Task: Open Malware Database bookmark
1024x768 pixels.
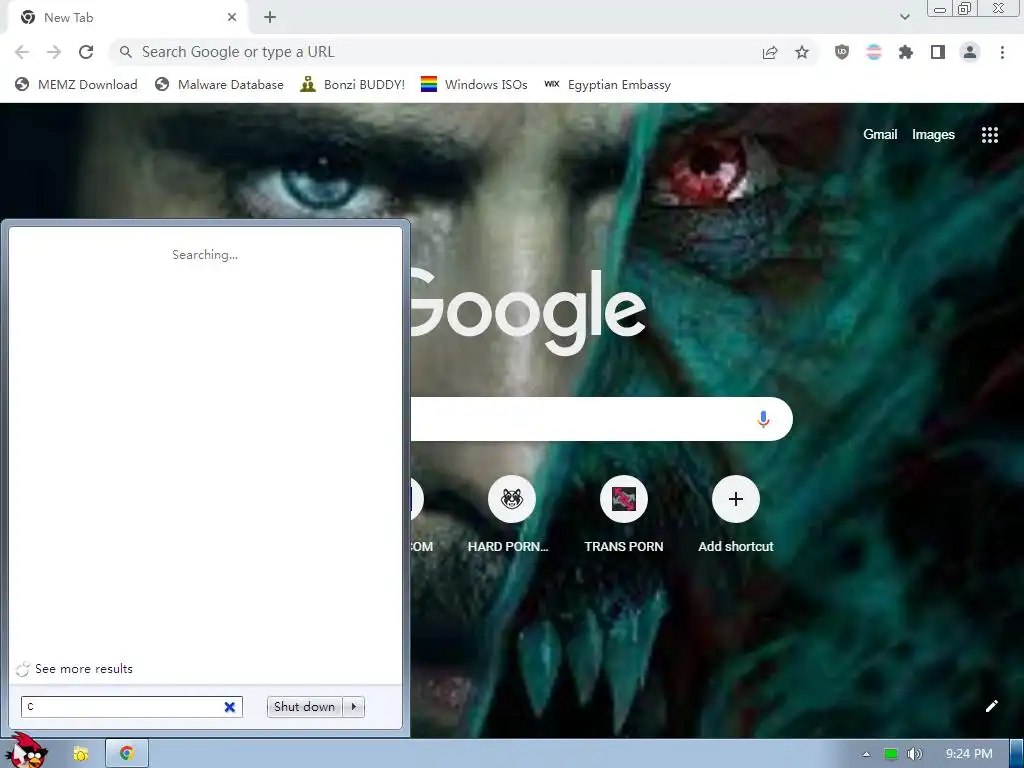Action: click(219, 84)
